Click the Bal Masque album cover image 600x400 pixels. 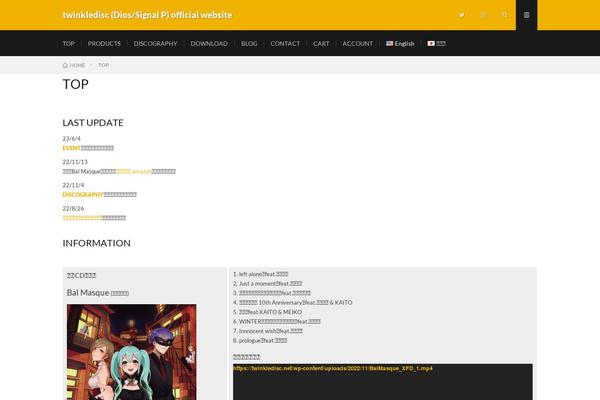coord(132,352)
